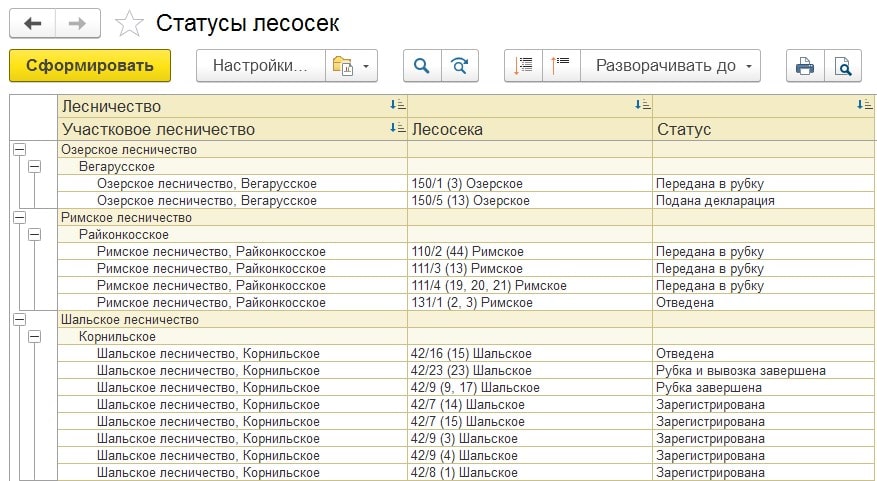Click the find next search icon
Screen dimensions: 877x481
coord(460,66)
